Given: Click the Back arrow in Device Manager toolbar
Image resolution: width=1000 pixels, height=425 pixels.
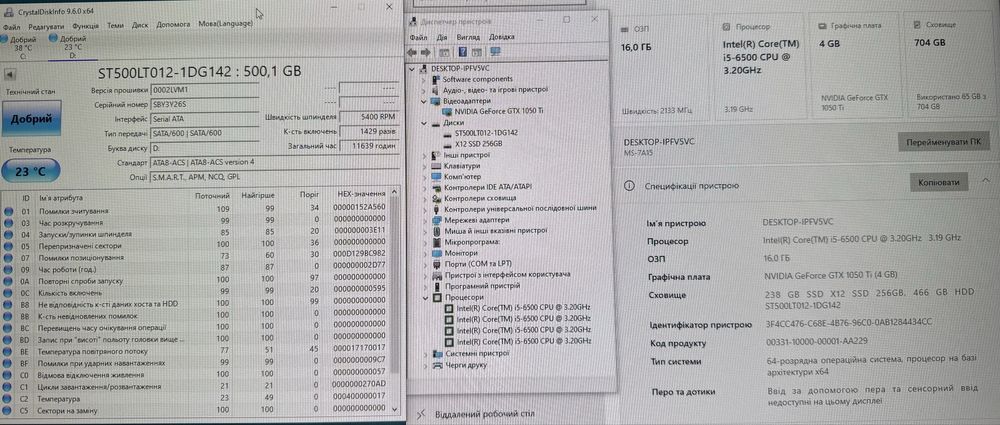Looking at the screenshot, I should click(413, 52).
